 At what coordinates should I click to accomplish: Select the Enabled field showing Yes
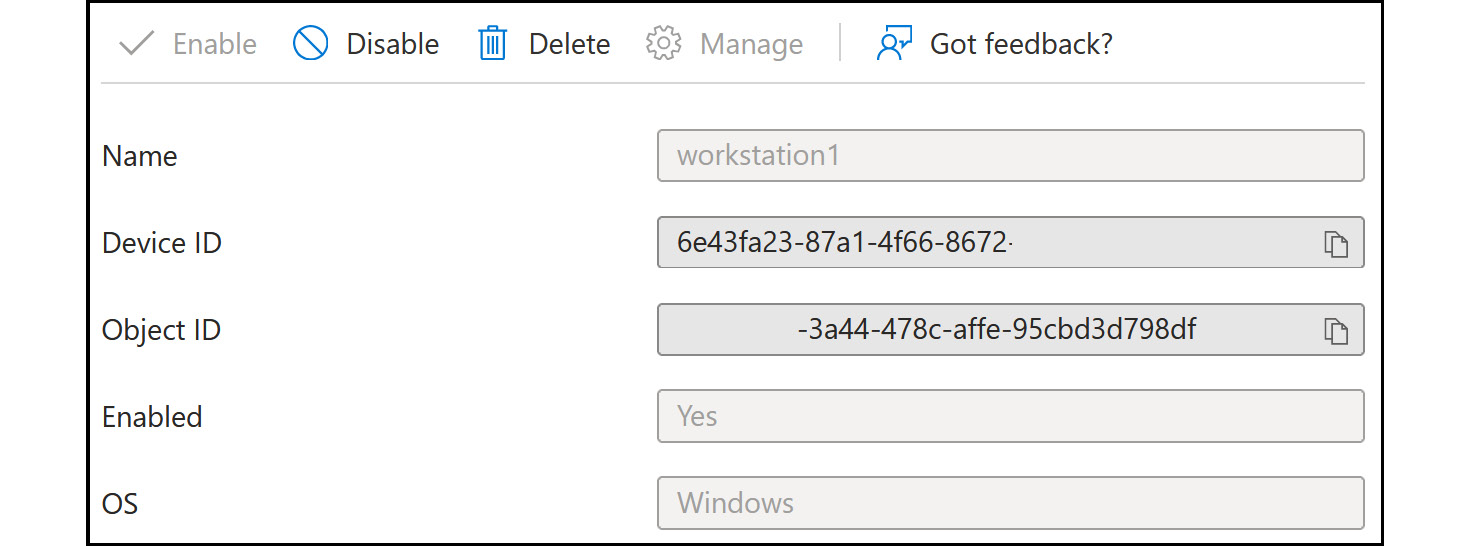pos(1011,416)
